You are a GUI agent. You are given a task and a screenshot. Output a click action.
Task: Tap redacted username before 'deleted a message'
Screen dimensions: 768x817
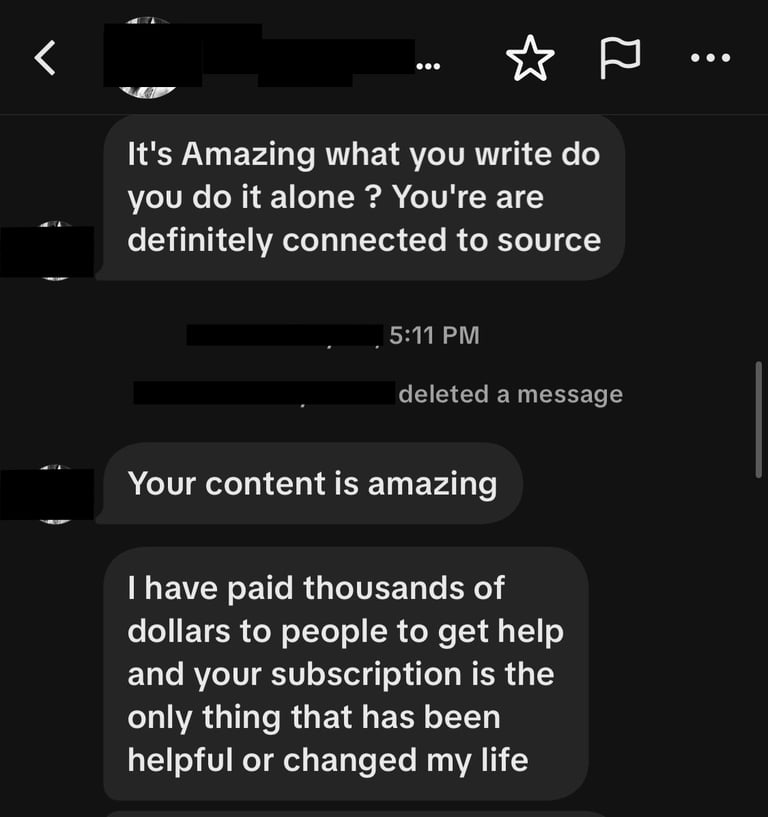[x=264, y=393]
